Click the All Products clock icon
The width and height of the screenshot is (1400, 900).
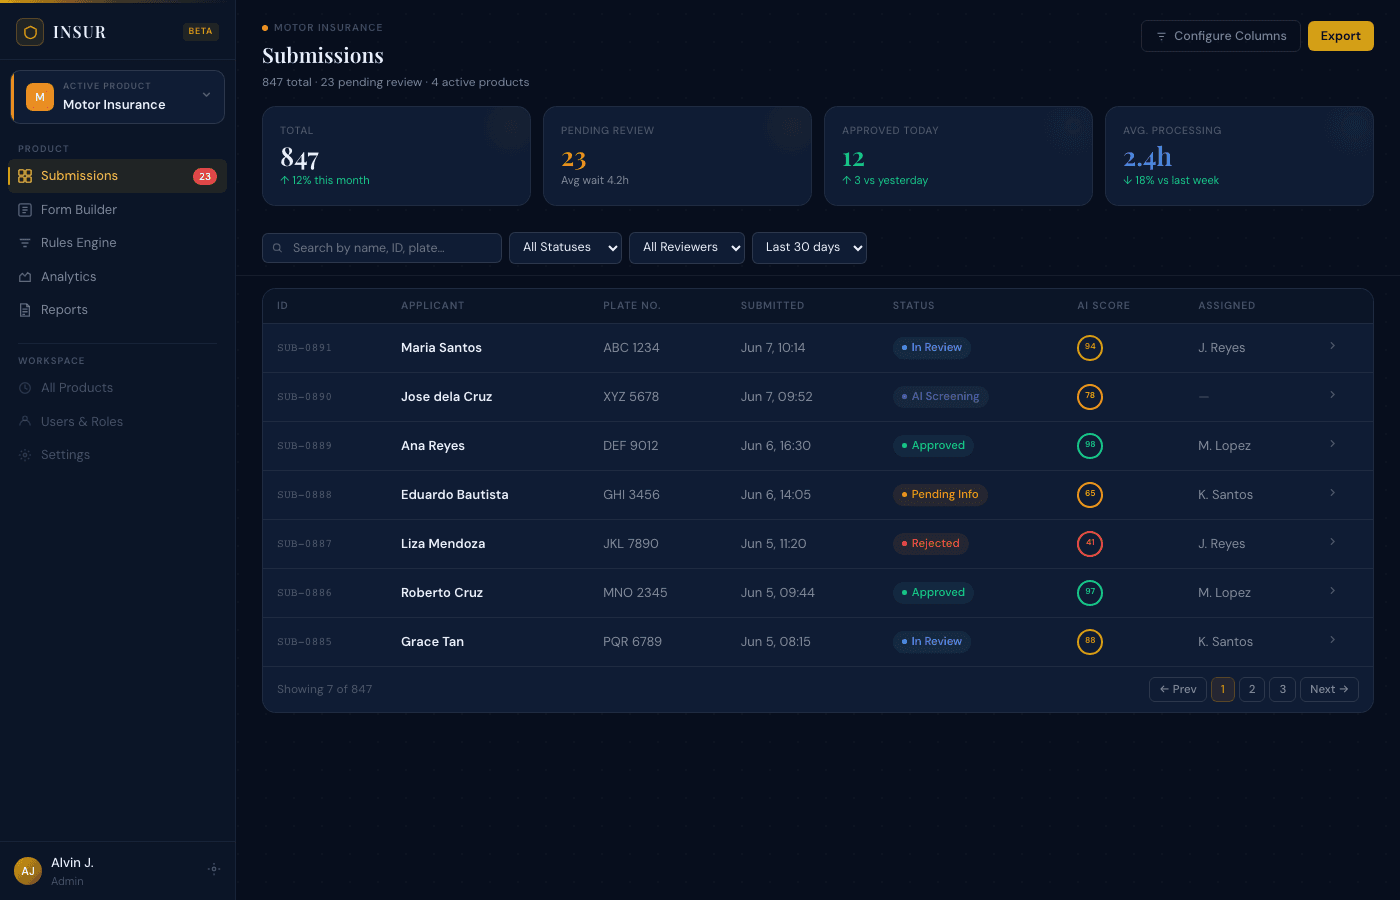tap(25, 388)
